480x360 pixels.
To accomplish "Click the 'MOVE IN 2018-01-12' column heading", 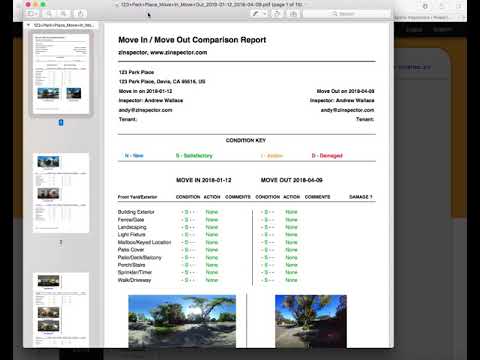I will [204, 180].
